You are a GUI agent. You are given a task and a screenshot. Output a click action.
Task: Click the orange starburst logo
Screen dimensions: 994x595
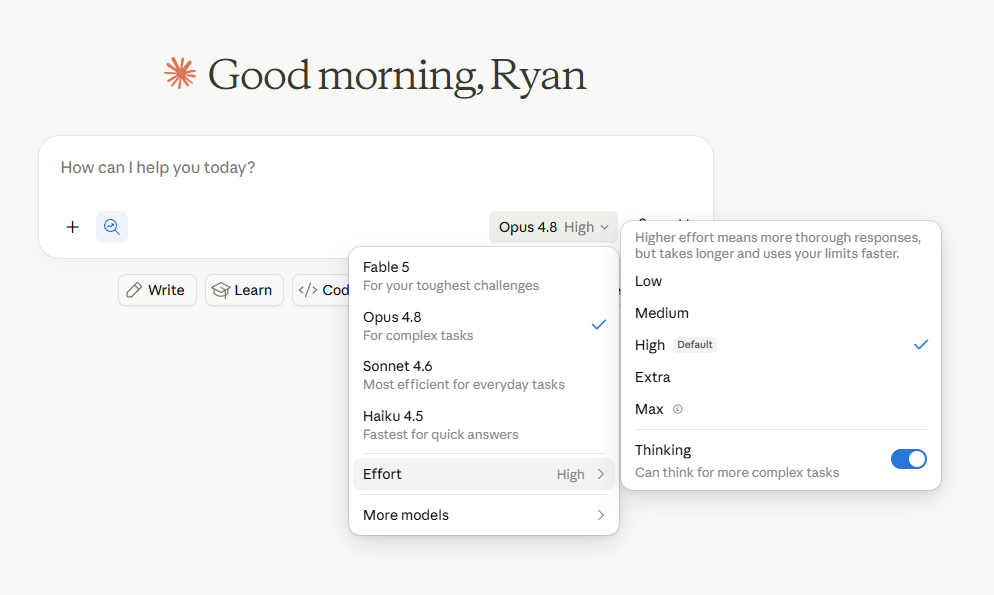click(180, 74)
